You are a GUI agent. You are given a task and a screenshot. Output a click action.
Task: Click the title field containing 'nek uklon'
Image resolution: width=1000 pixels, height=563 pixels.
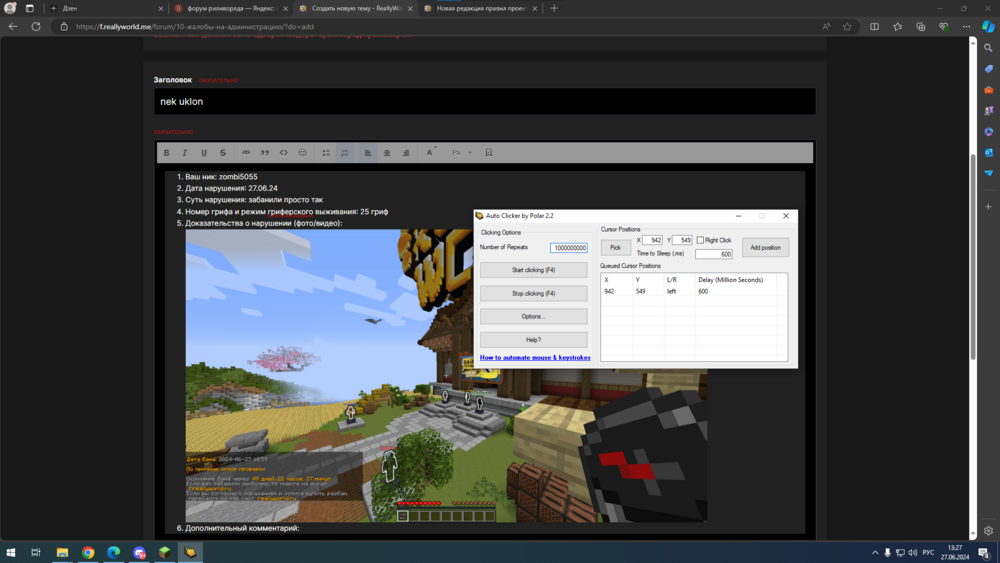pyautogui.click(x=485, y=101)
